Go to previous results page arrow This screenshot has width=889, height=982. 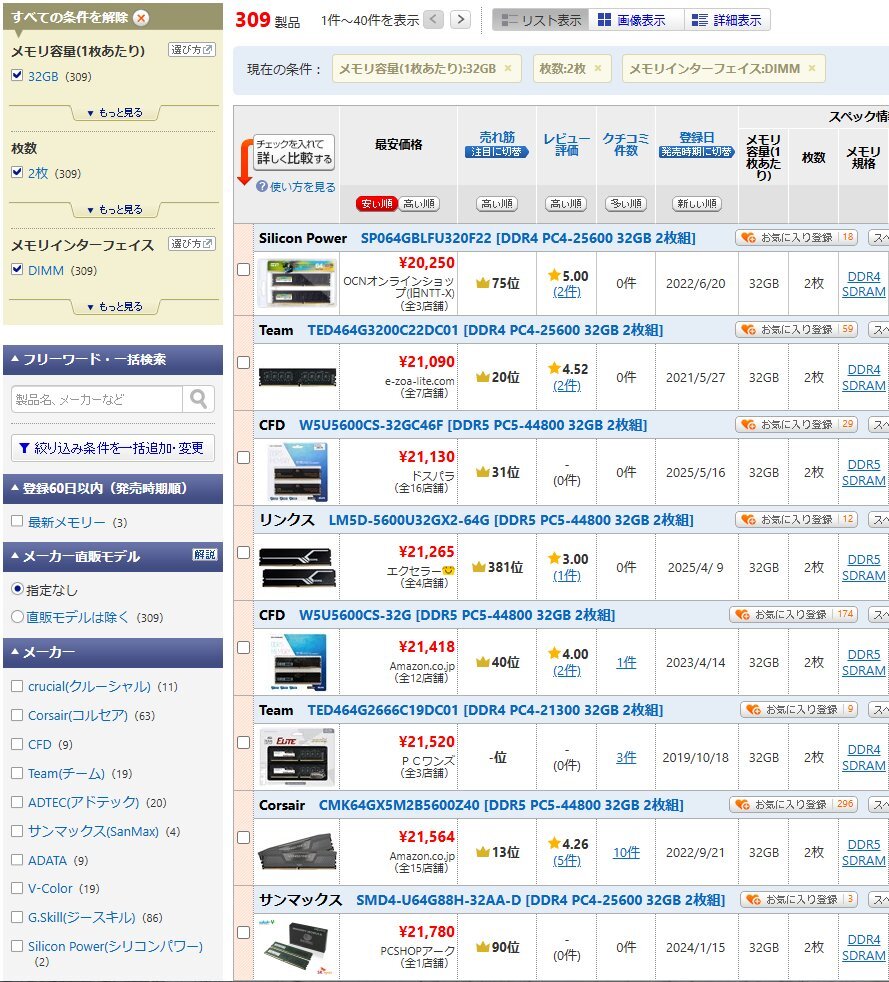click(433, 20)
